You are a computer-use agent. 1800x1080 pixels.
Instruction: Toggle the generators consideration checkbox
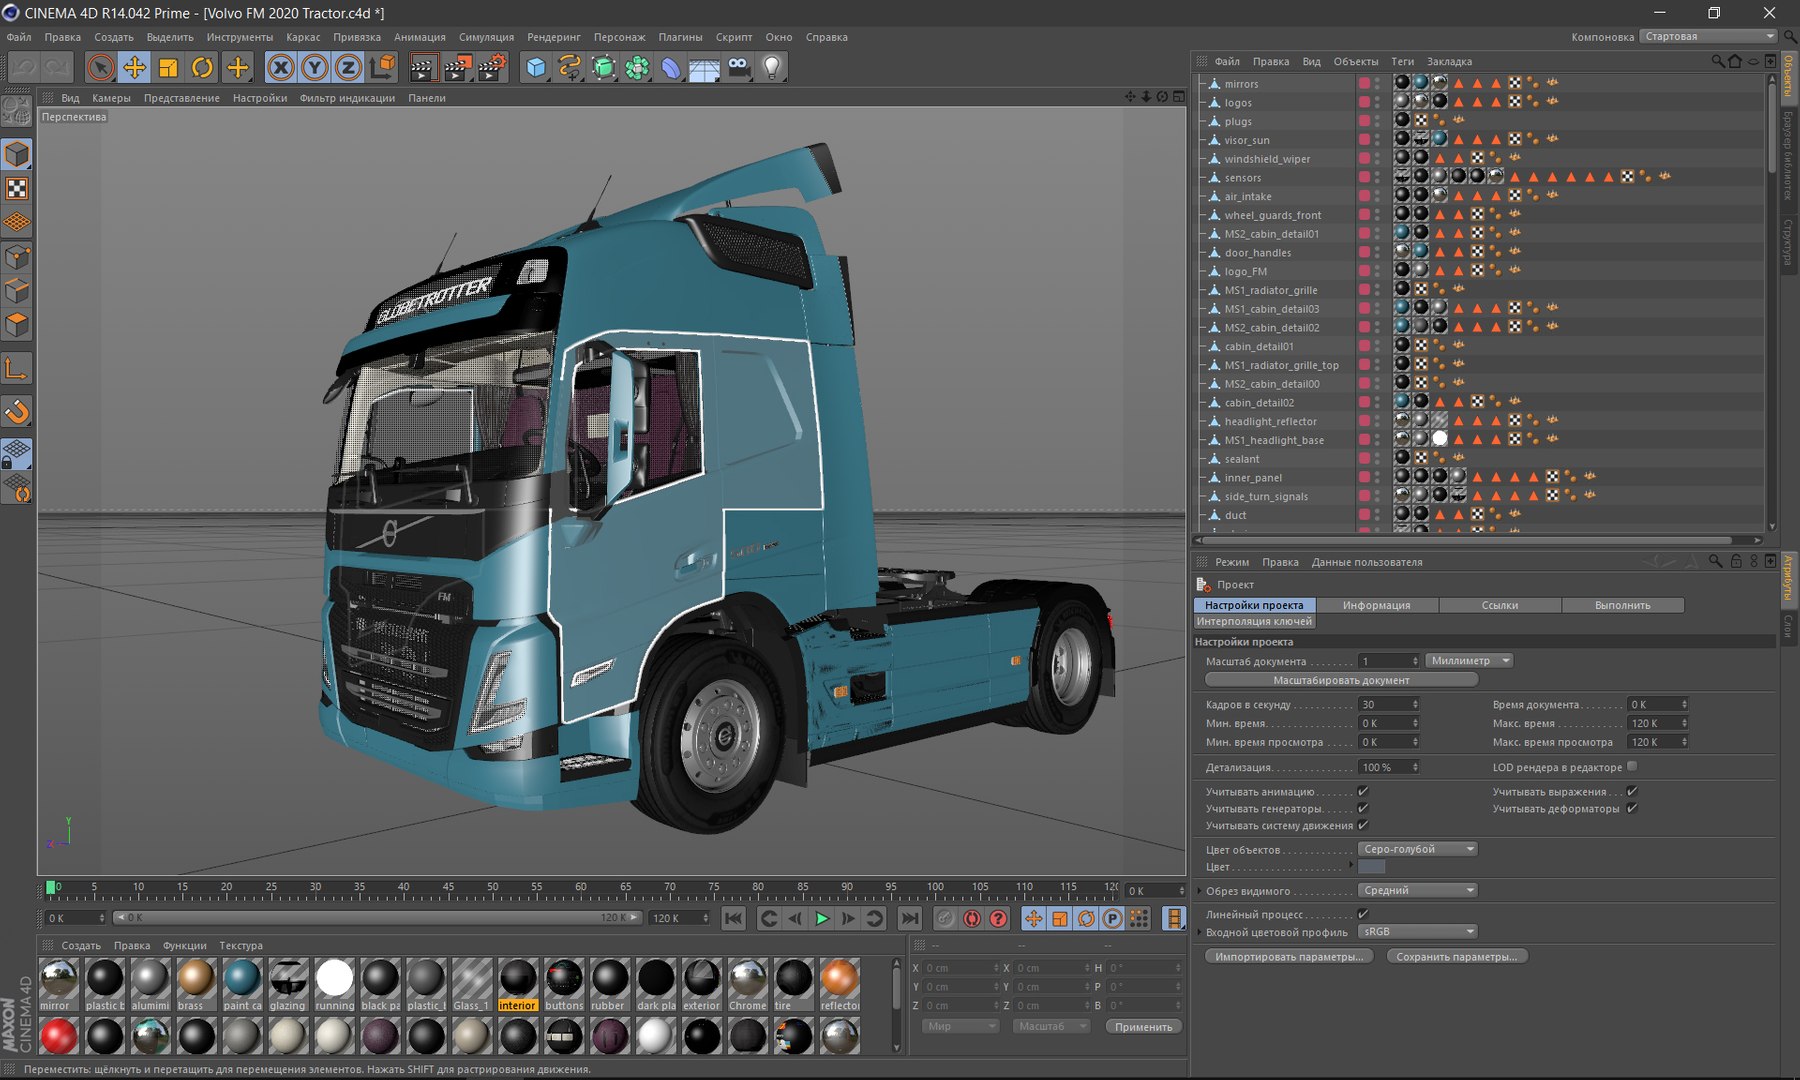(x=1363, y=808)
